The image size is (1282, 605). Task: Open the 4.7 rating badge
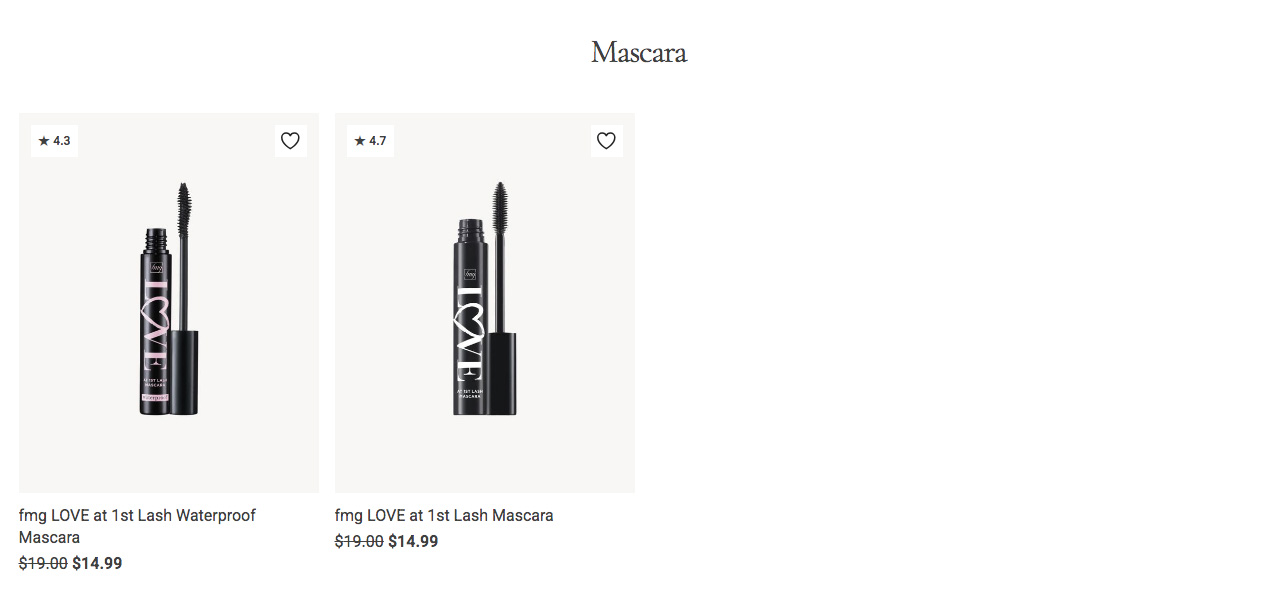pos(370,141)
